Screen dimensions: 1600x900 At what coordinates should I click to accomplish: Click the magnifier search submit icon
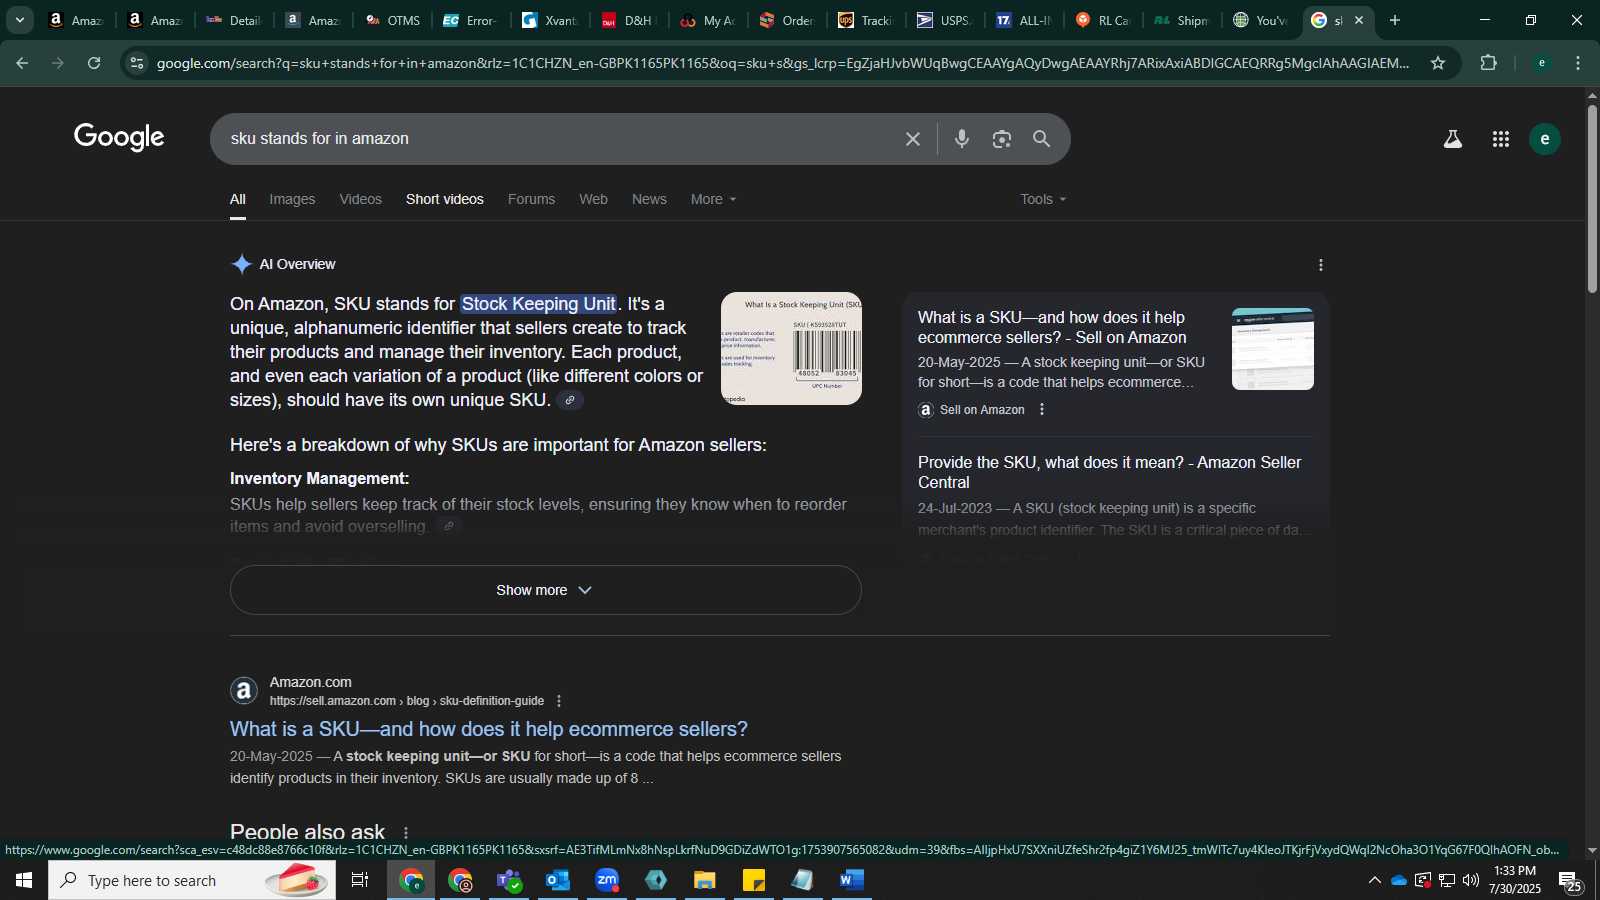pos(1042,139)
